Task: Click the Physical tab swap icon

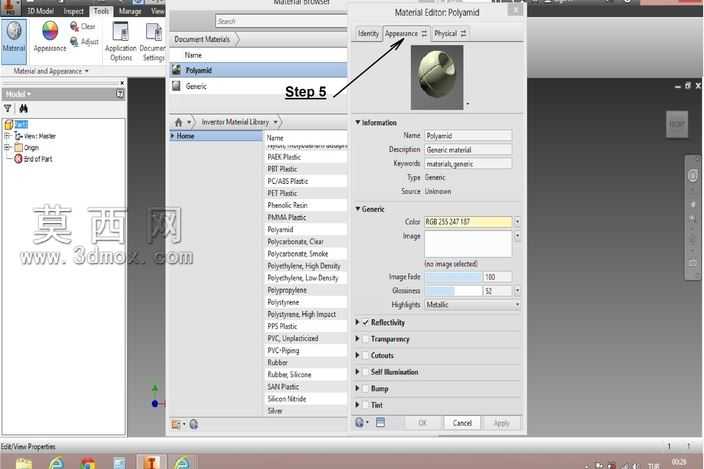Action: (463, 34)
